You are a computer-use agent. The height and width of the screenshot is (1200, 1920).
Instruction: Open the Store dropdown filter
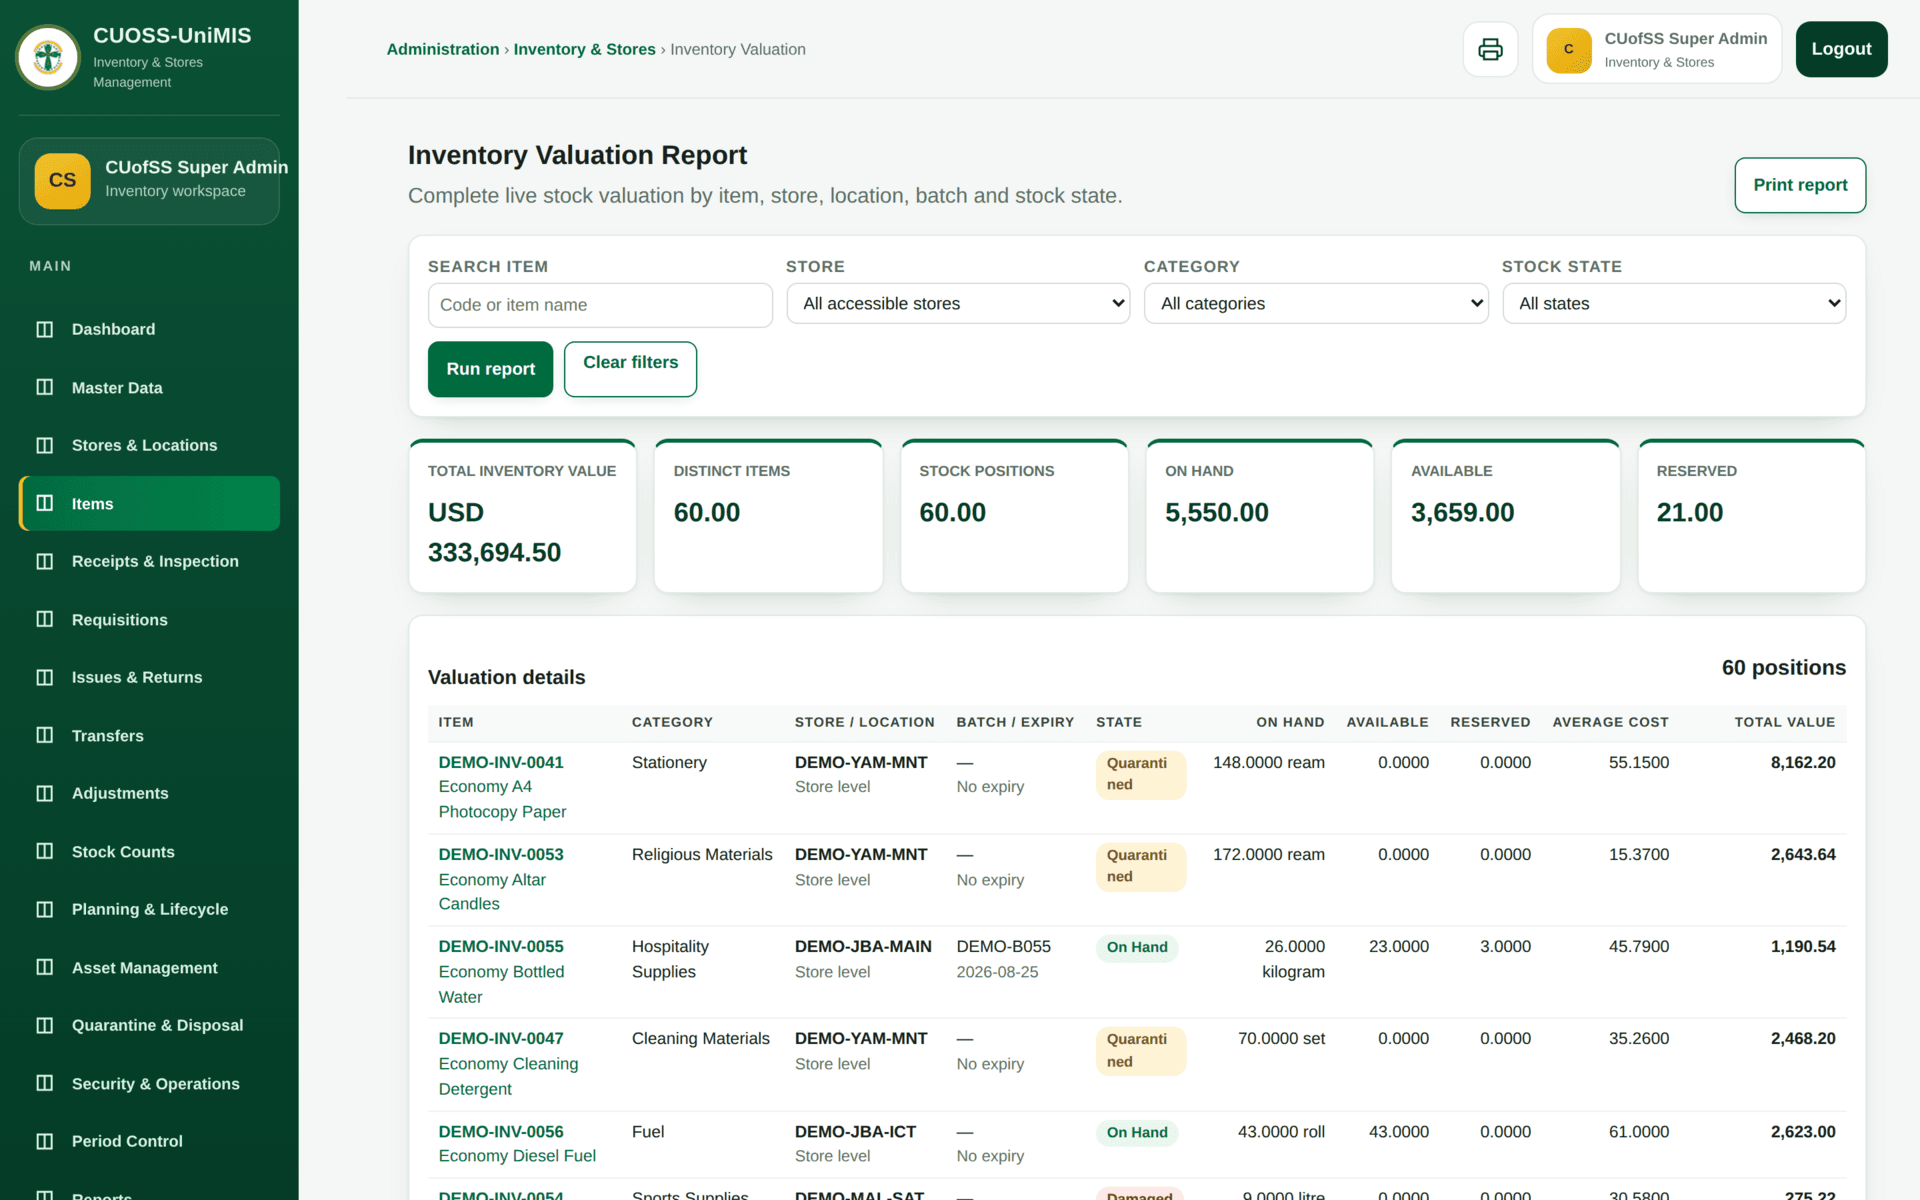[x=958, y=303]
